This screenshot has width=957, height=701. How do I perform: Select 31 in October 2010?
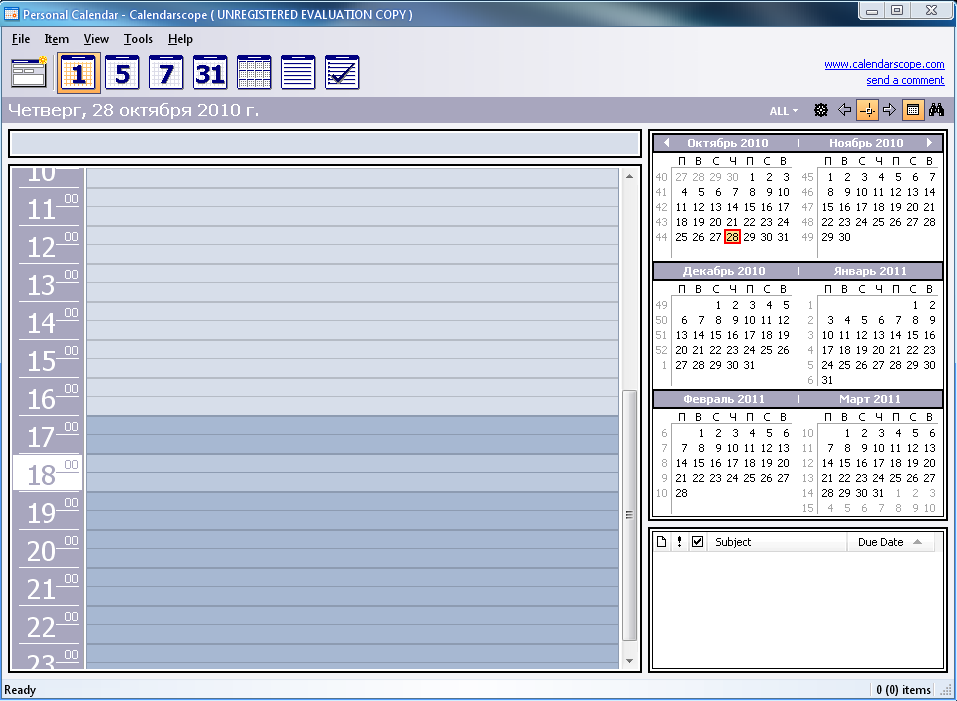(783, 237)
